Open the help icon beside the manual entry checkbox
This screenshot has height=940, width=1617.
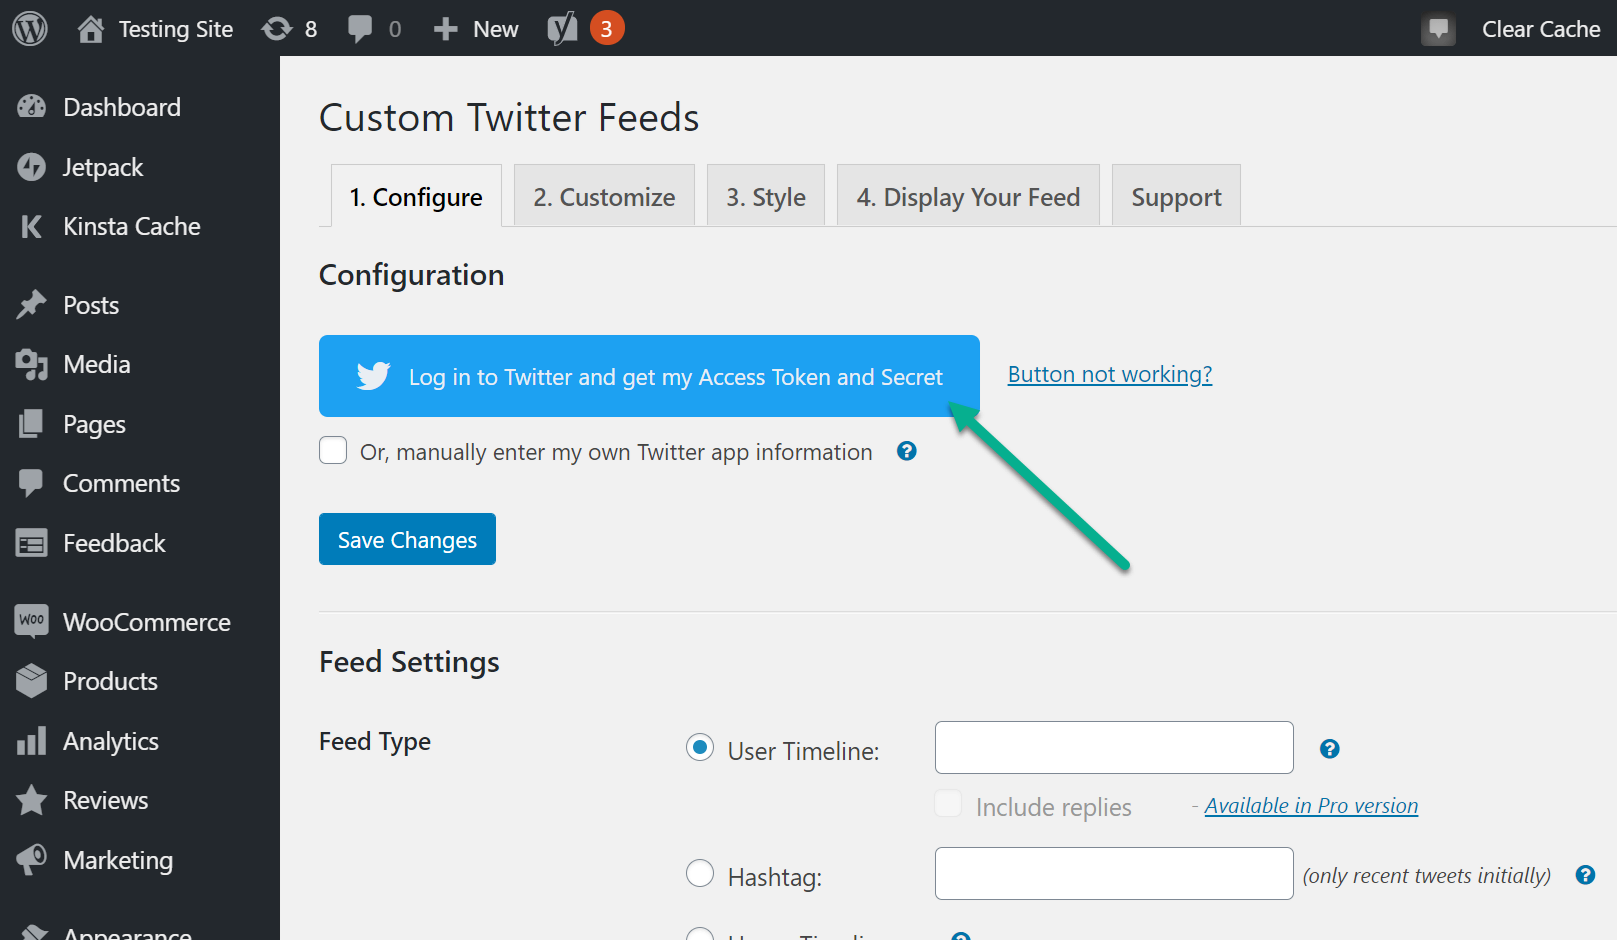906,451
